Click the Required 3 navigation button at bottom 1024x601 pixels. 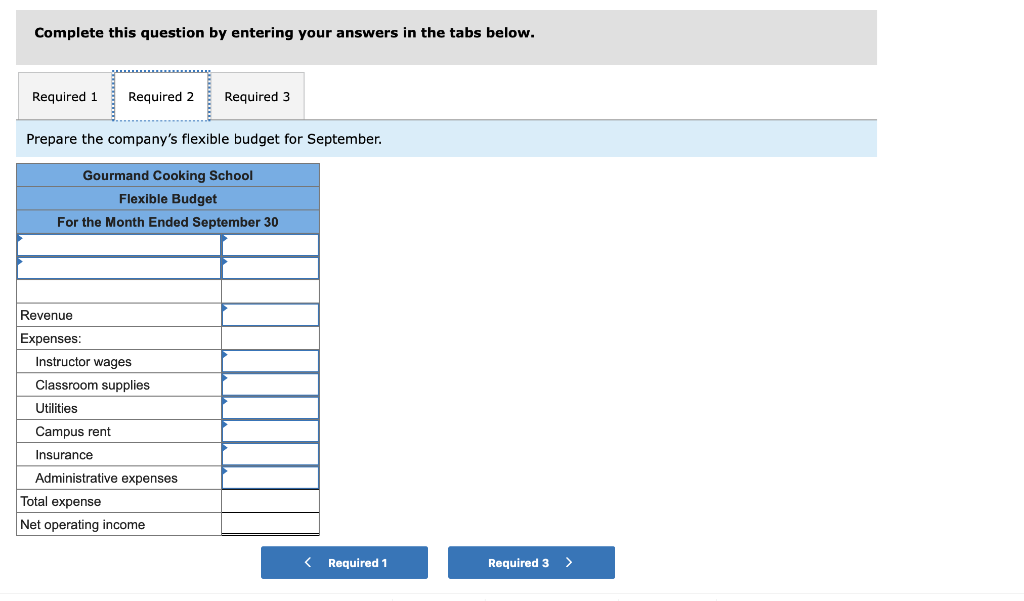(531, 562)
